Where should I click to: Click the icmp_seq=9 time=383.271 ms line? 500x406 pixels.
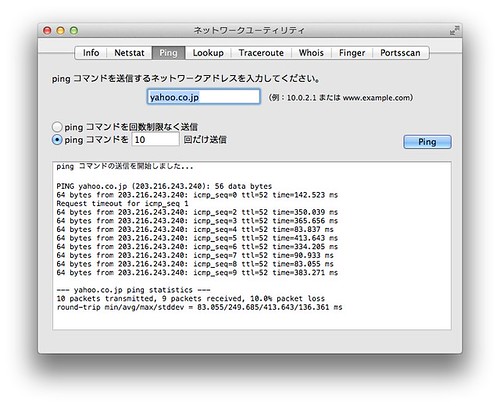pos(197,273)
